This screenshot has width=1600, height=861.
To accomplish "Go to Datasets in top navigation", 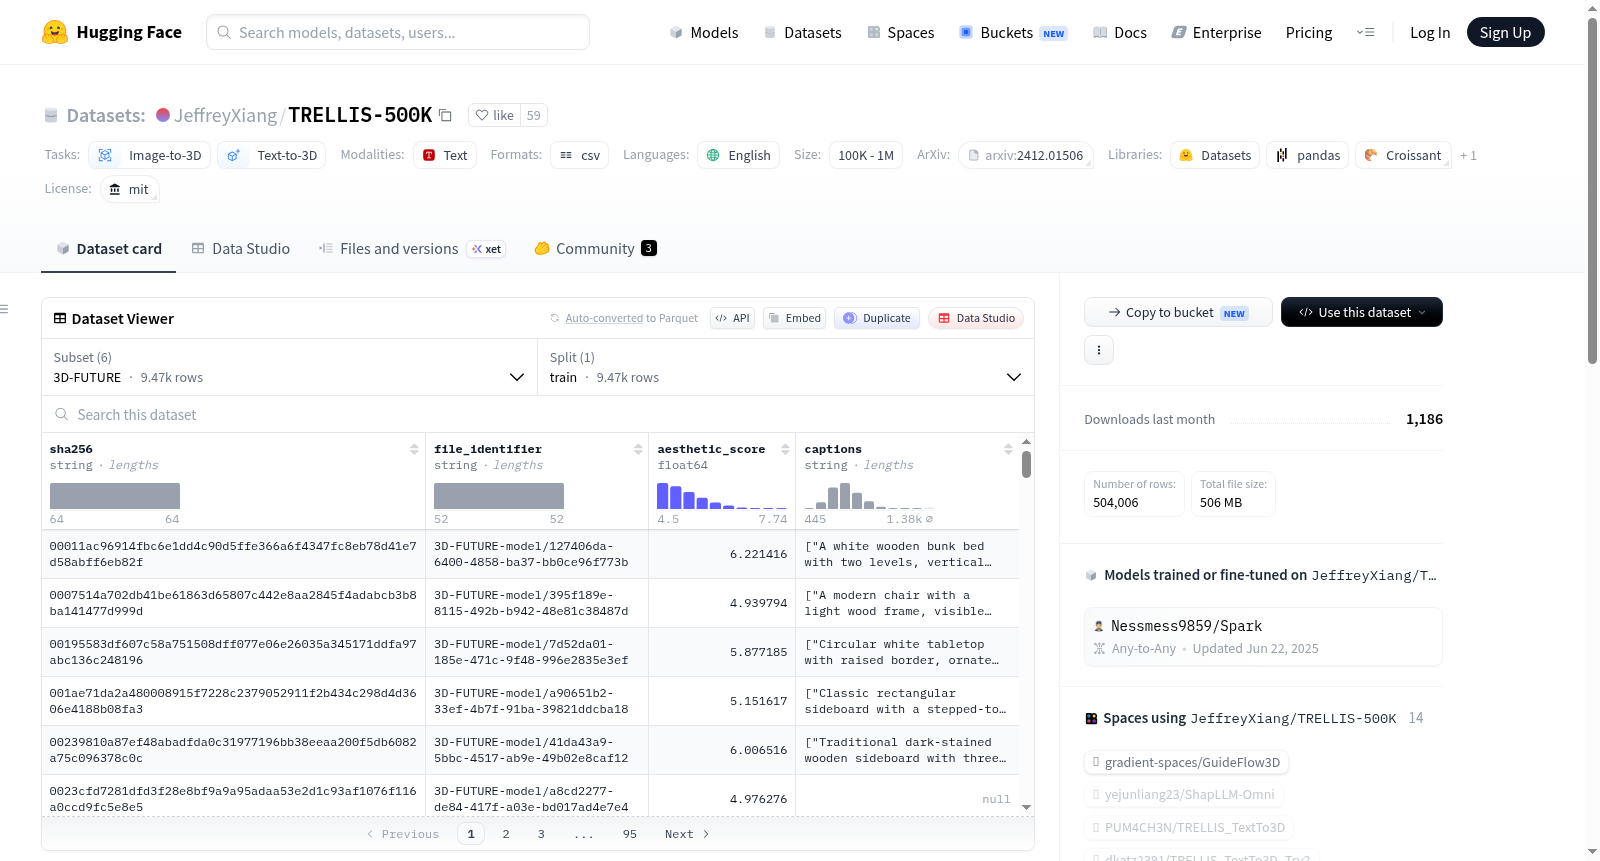I will pyautogui.click(x=802, y=33).
